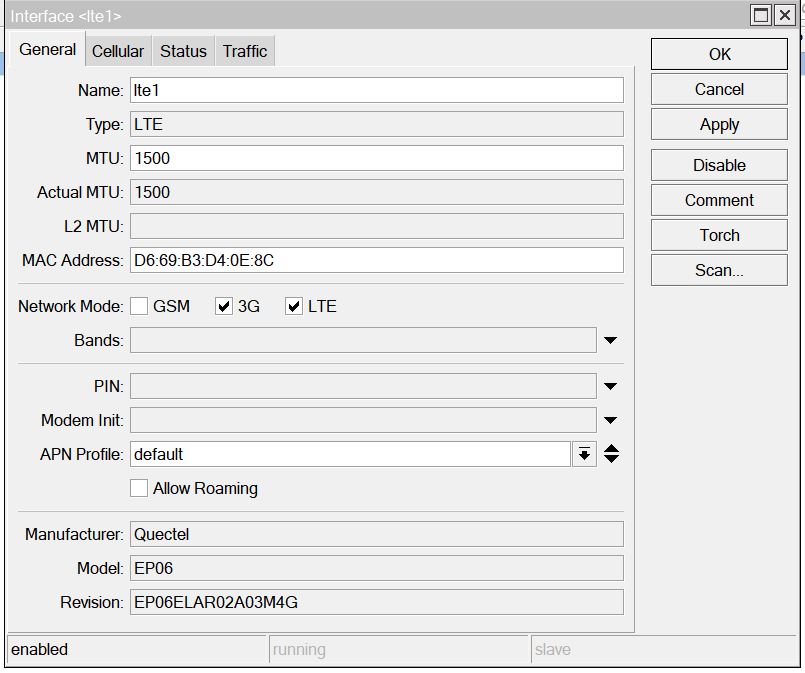Click the APN Profile up-down arrows
805x673 pixels.
click(x=612, y=455)
